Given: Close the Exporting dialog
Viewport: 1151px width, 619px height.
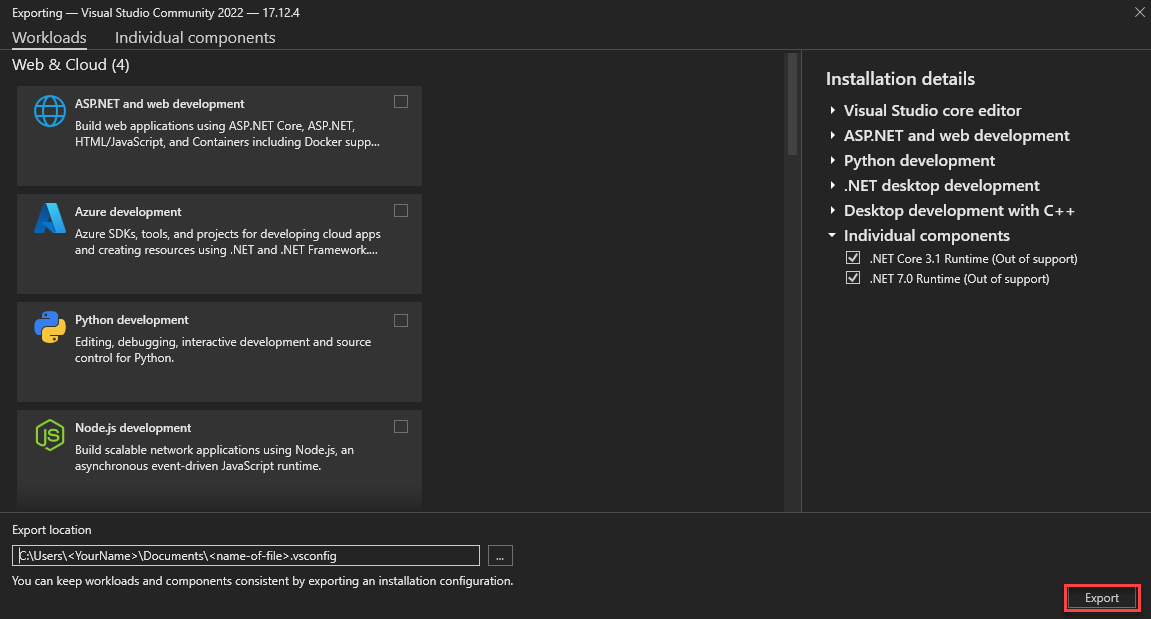Looking at the screenshot, I should coord(1137,12).
